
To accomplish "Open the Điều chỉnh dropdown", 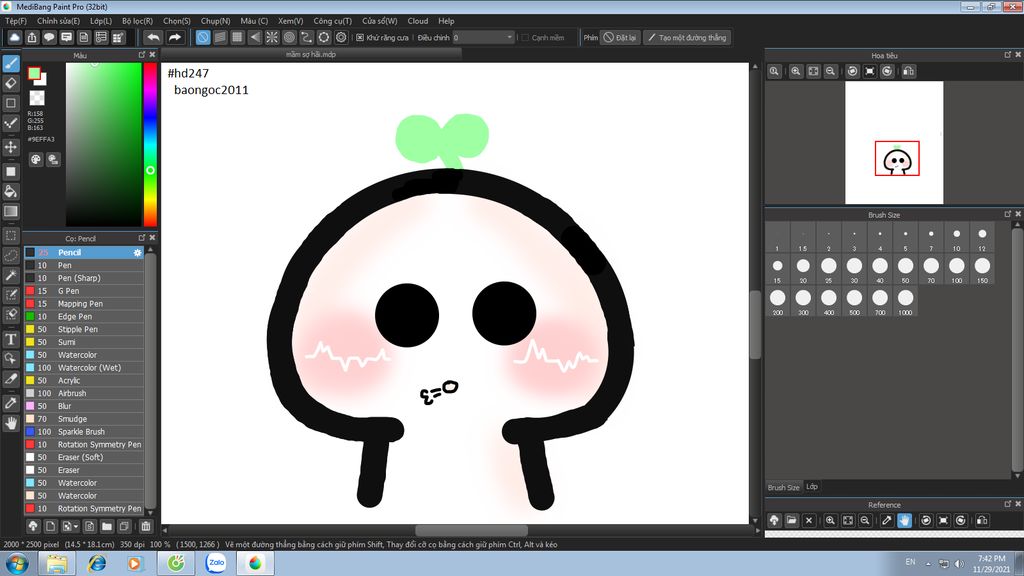I will click(x=484, y=37).
